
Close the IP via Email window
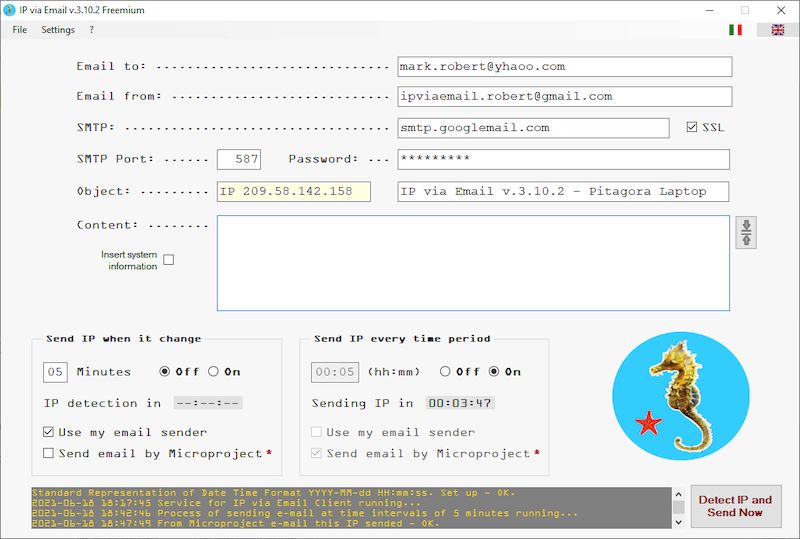tap(781, 10)
